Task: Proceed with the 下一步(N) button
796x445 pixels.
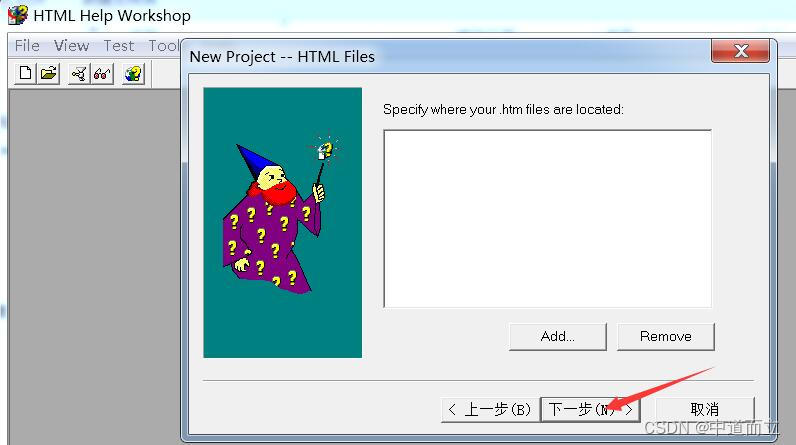Action: click(x=590, y=409)
